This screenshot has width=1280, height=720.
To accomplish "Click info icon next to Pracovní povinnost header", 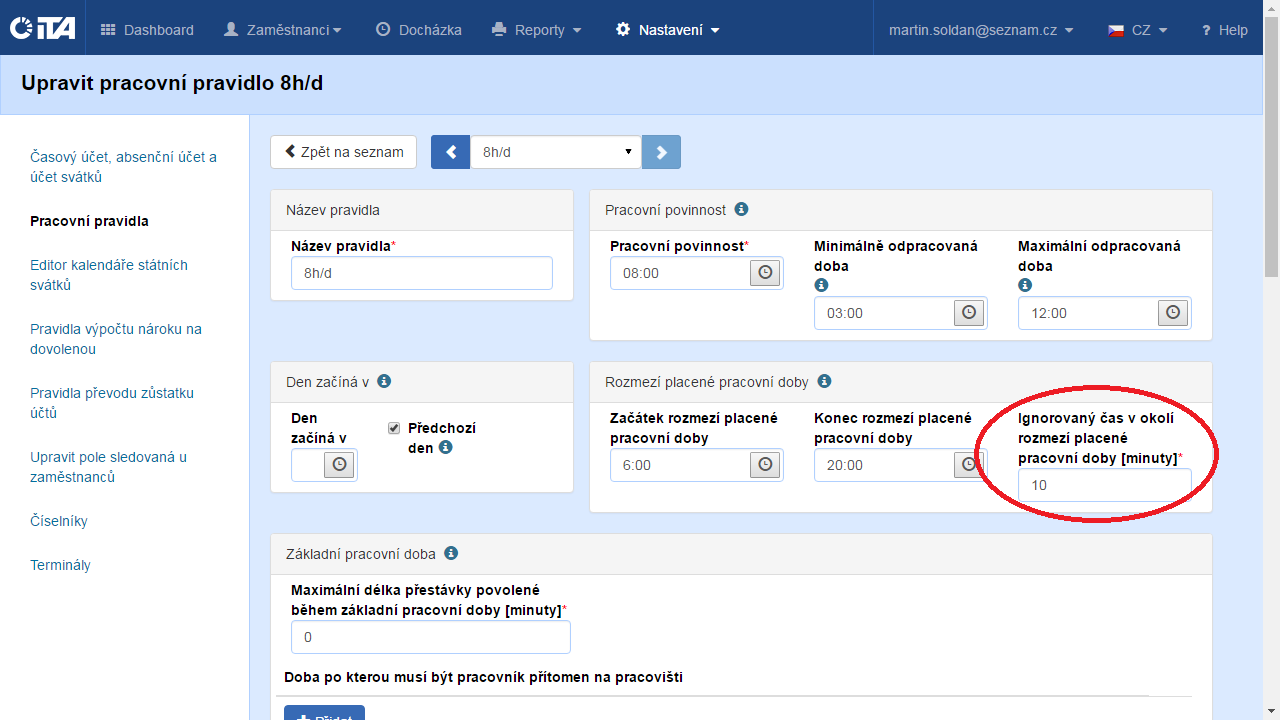I will [x=741, y=210].
